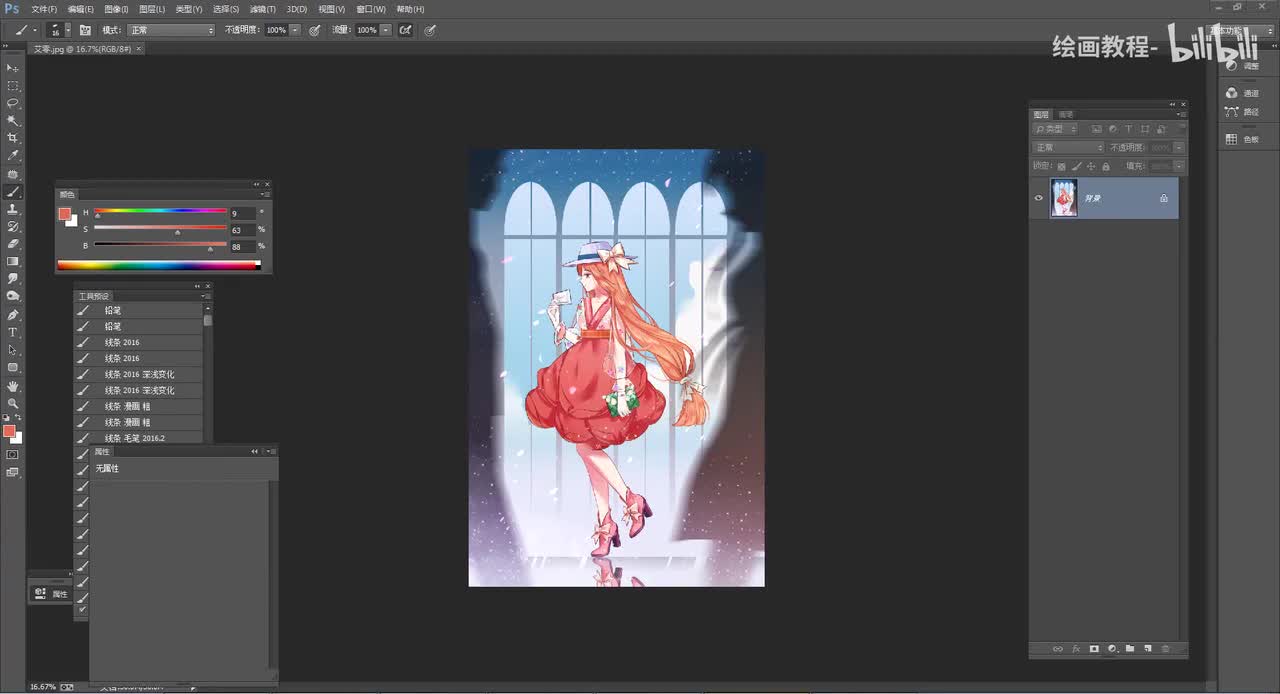Select the Healing Brush tool

(13, 174)
